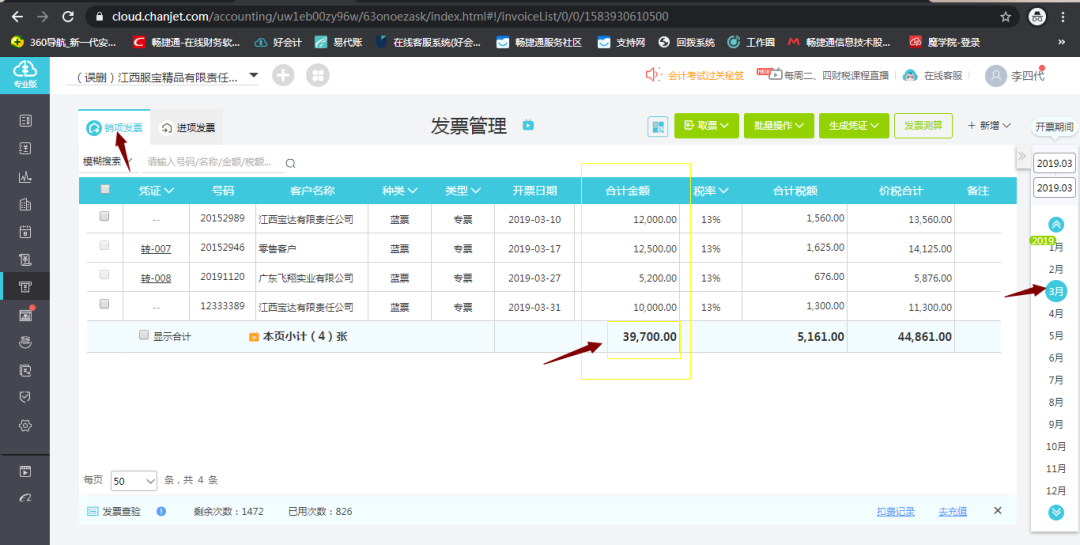Open the 易代账 bookmark
Screen dimensions: 1080x545
340,43
